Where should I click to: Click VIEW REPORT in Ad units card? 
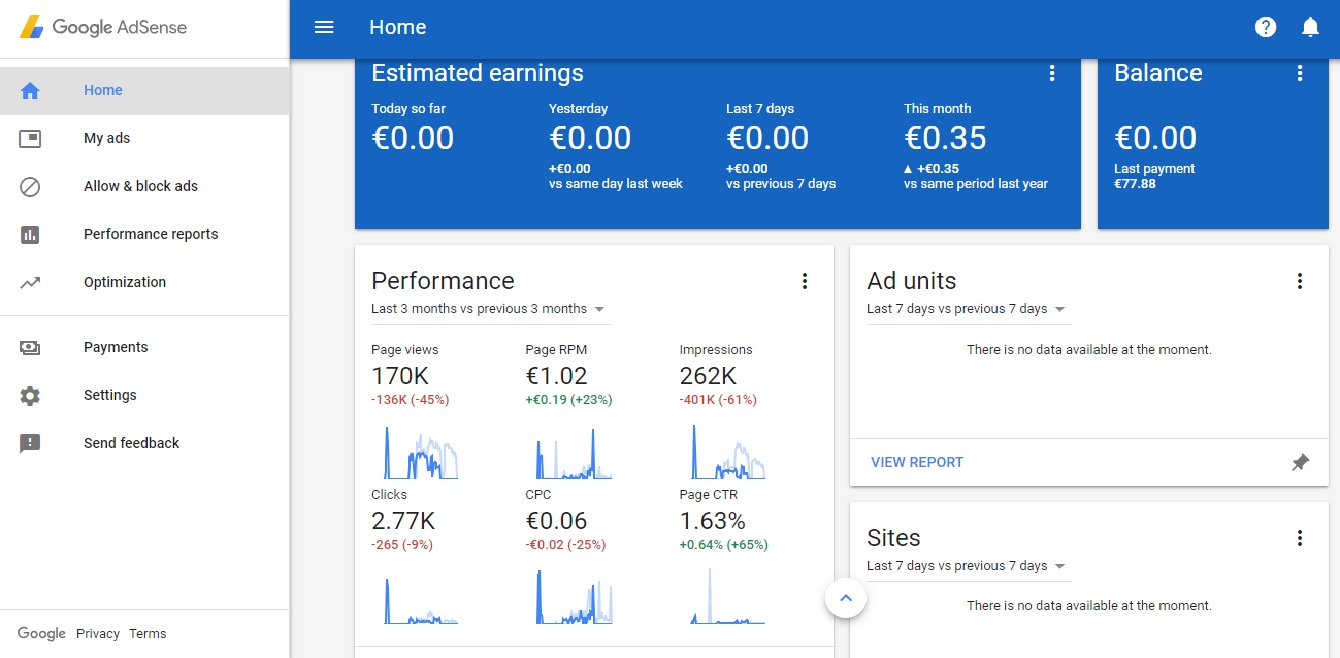point(917,462)
